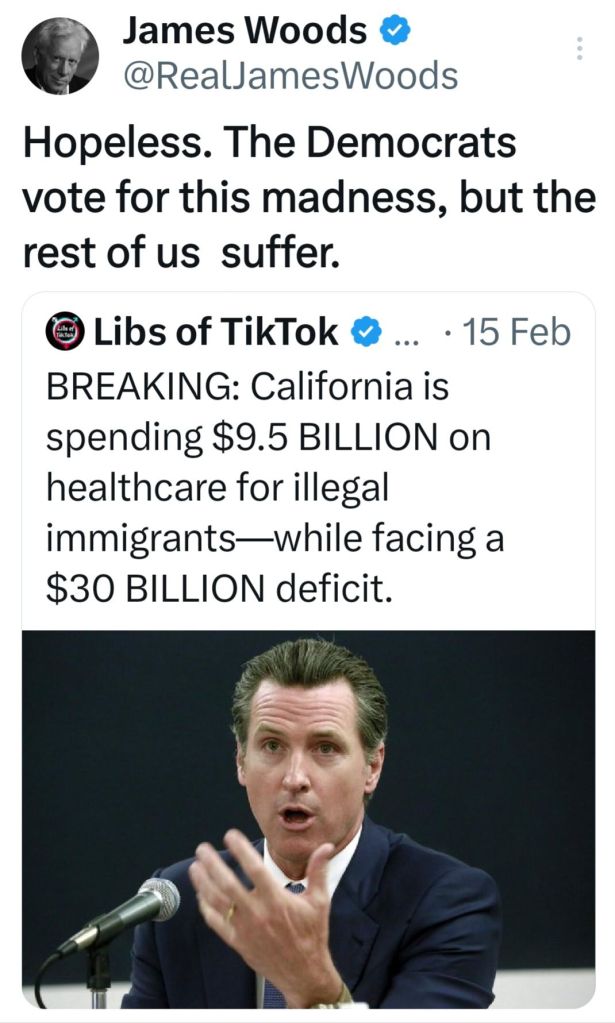Click the verified badge beside James Woods
The image size is (615, 1023).
coord(395,33)
